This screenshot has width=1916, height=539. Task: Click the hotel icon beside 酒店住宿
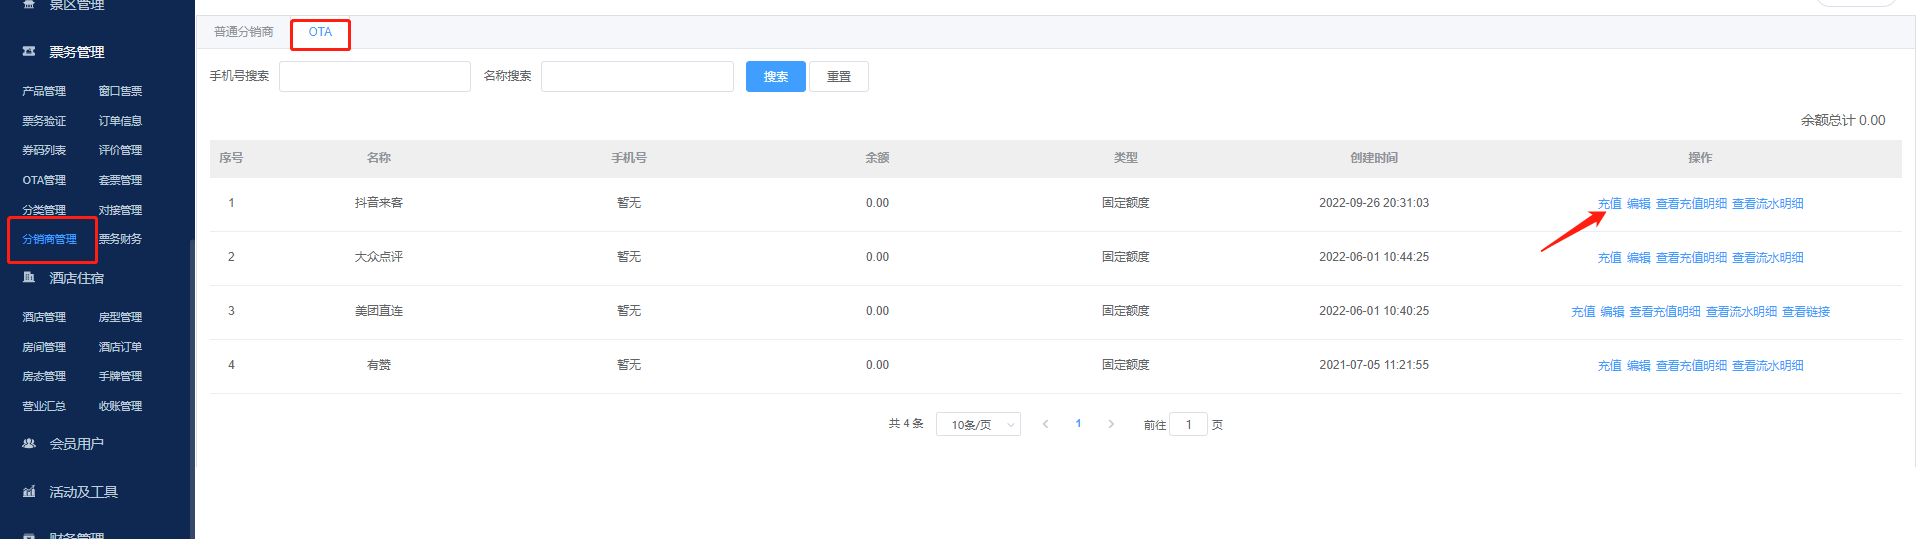(x=29, y=278)
